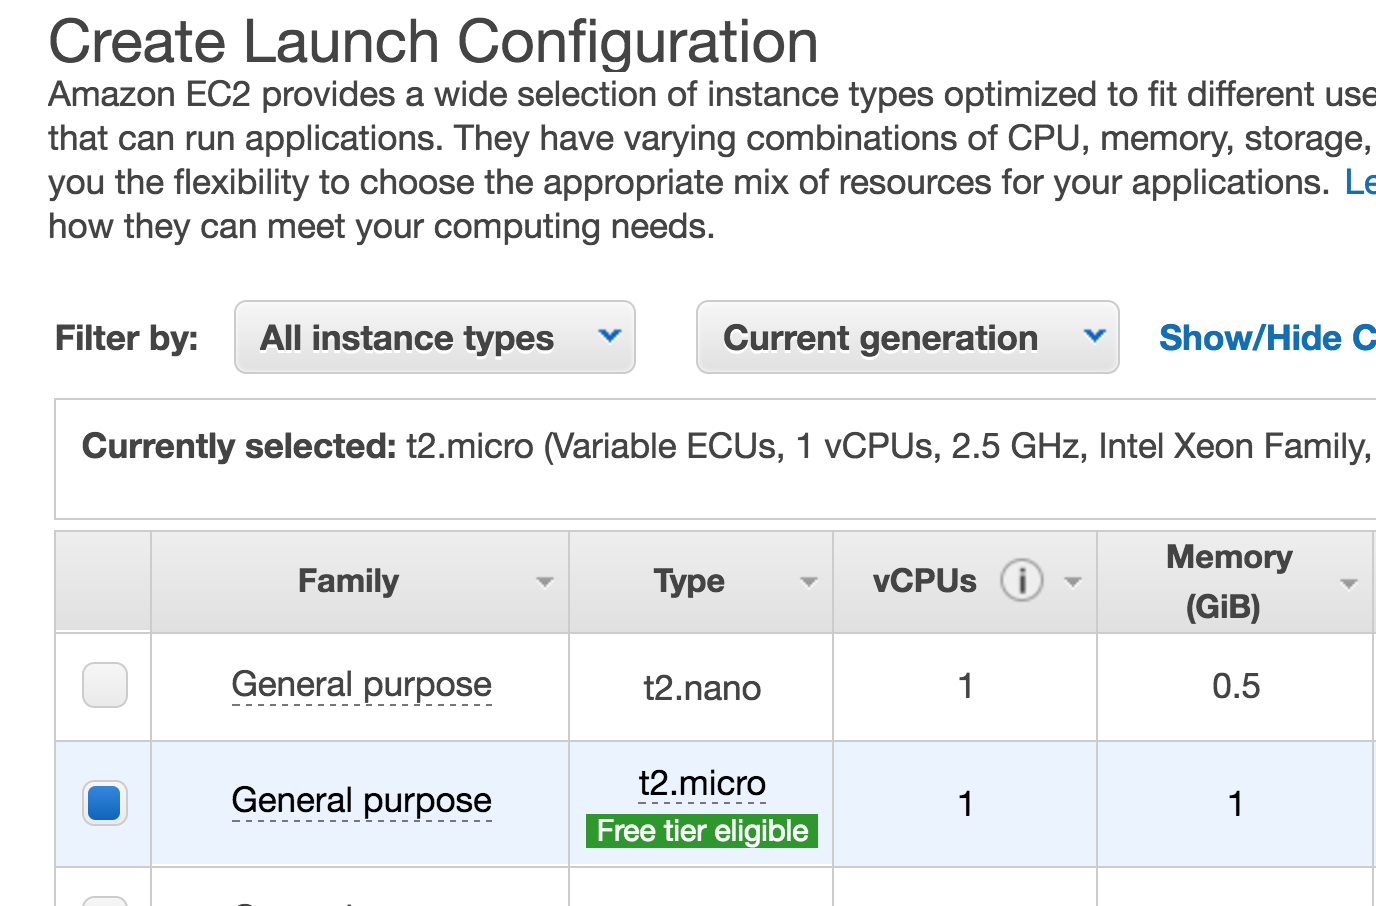Click the t2.nano type cell
This screenshot has height=906, width=1376.
[702, 688]
